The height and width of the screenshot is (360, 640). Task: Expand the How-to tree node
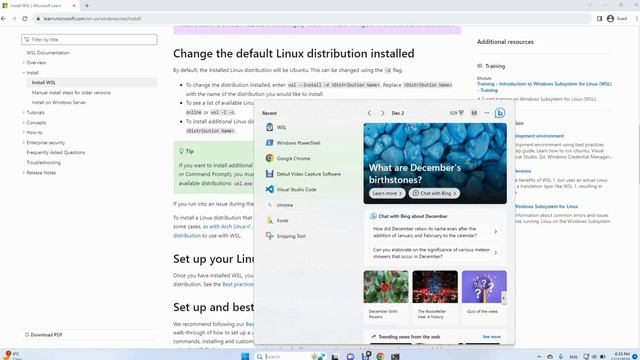[24, 133]
